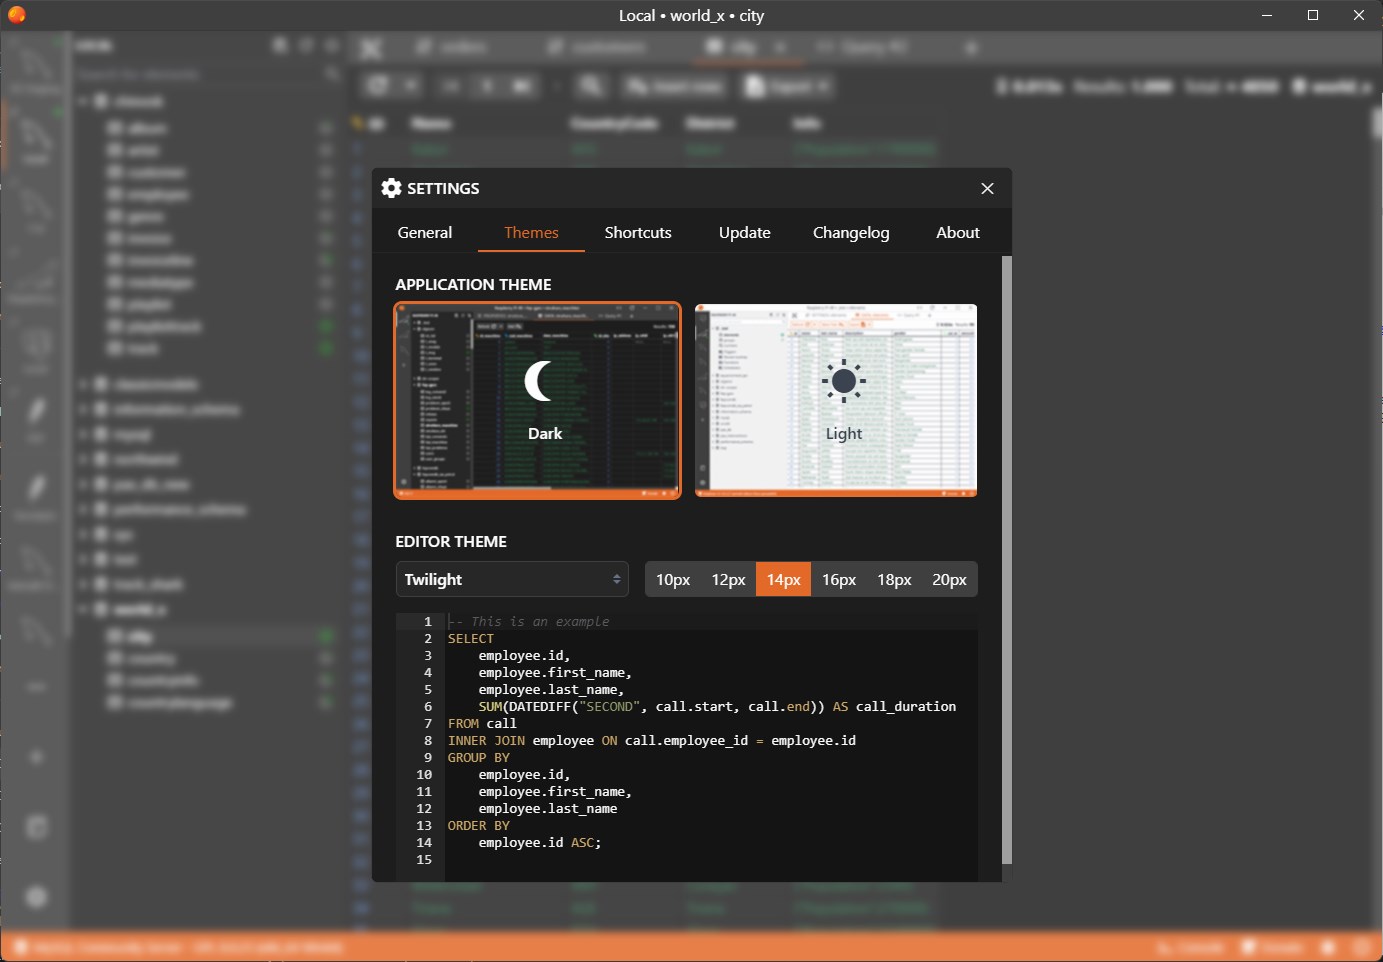This screenshot has width=1383, height=962.
Task: Click the settings dialog vertical scrollbar
Action: [1006, 560]
